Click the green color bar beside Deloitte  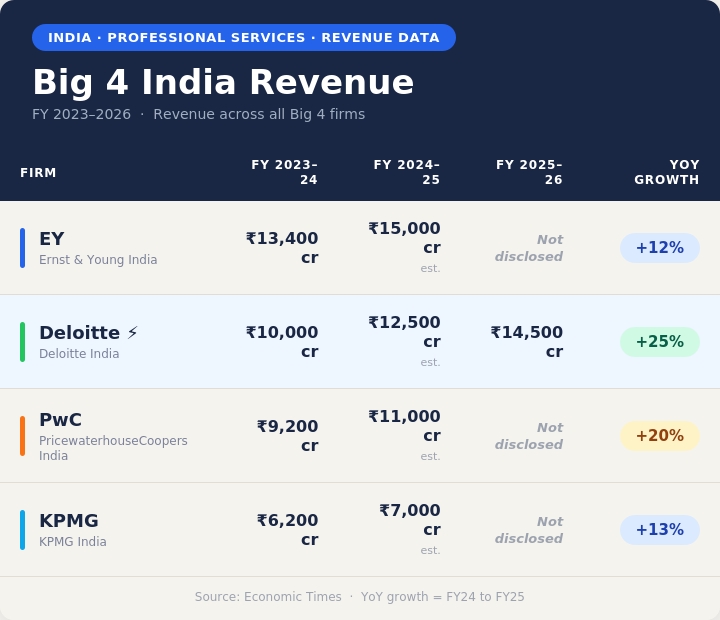22,342
